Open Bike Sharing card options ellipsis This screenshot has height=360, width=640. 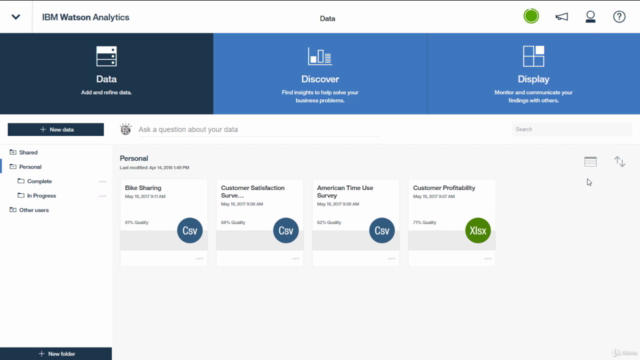pos(200,259)
